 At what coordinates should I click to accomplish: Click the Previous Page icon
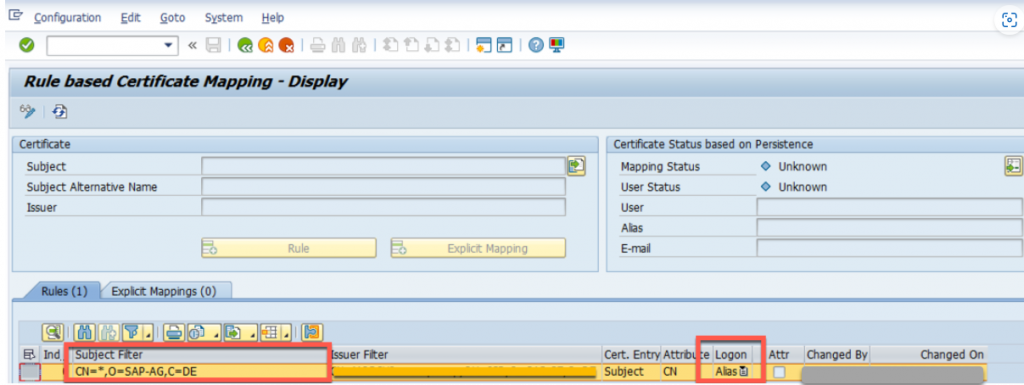(x=411, y=45)
